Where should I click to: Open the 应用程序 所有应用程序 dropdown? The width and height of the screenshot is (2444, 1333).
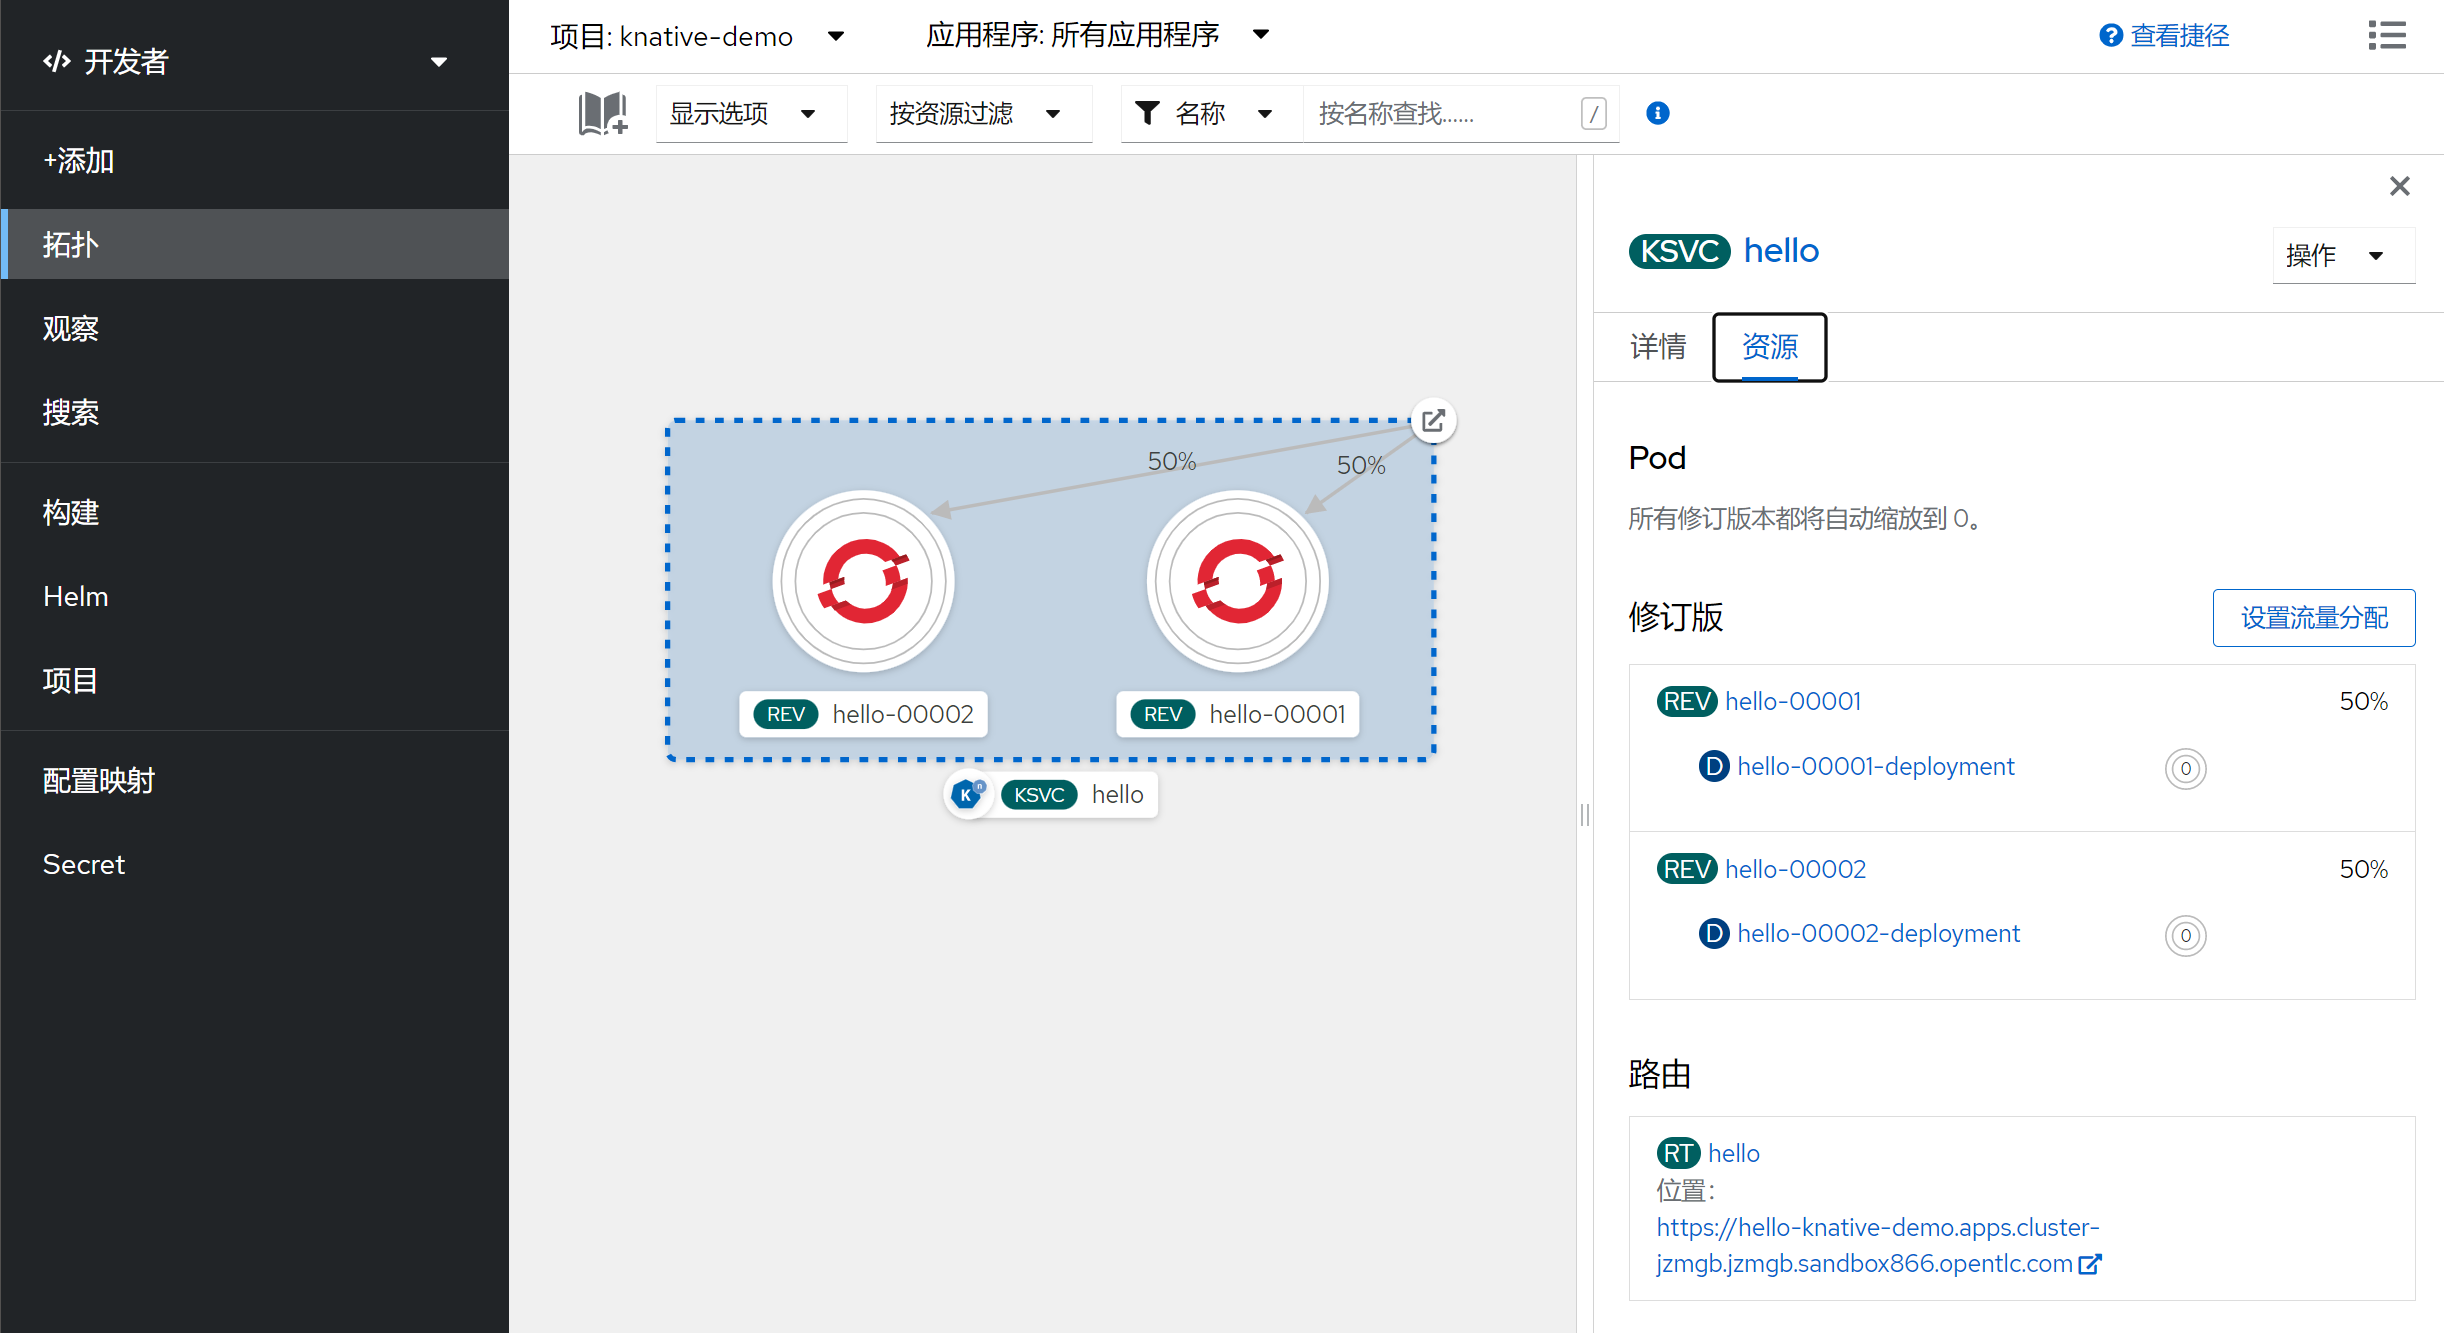click(1098, 36)
